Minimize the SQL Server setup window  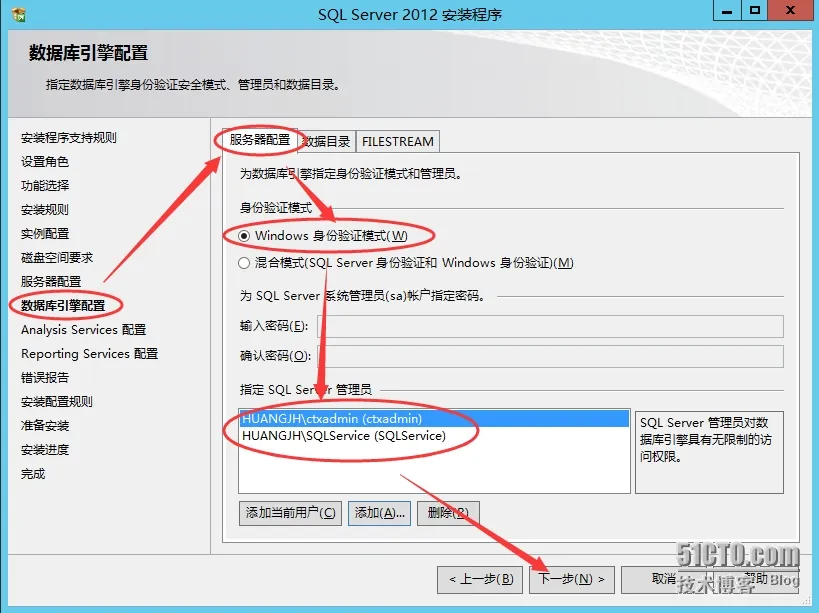[x=727, y=10]
